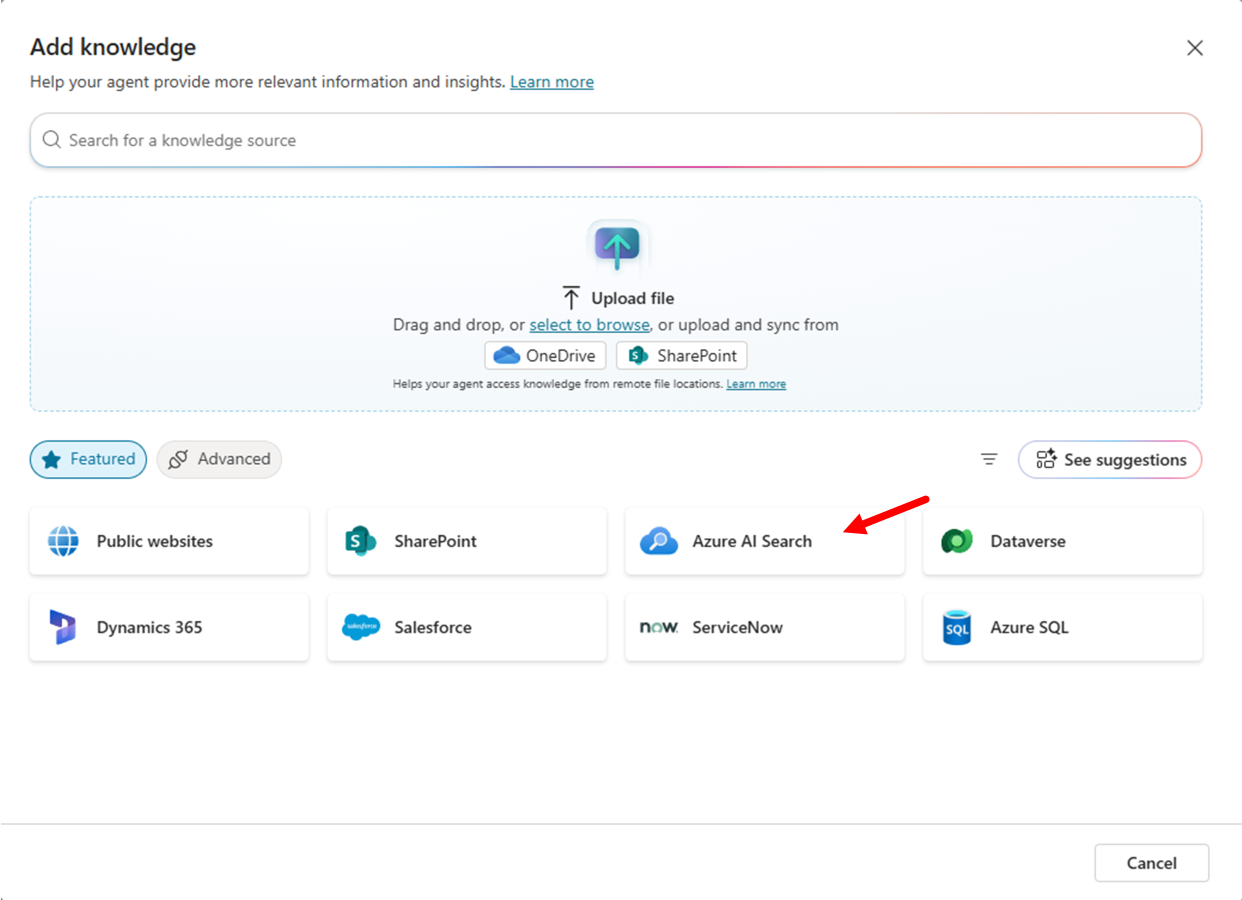Choose SharePoint as upload sync source
Viewport: 1242px width, 900px height.
click(681, 355)
